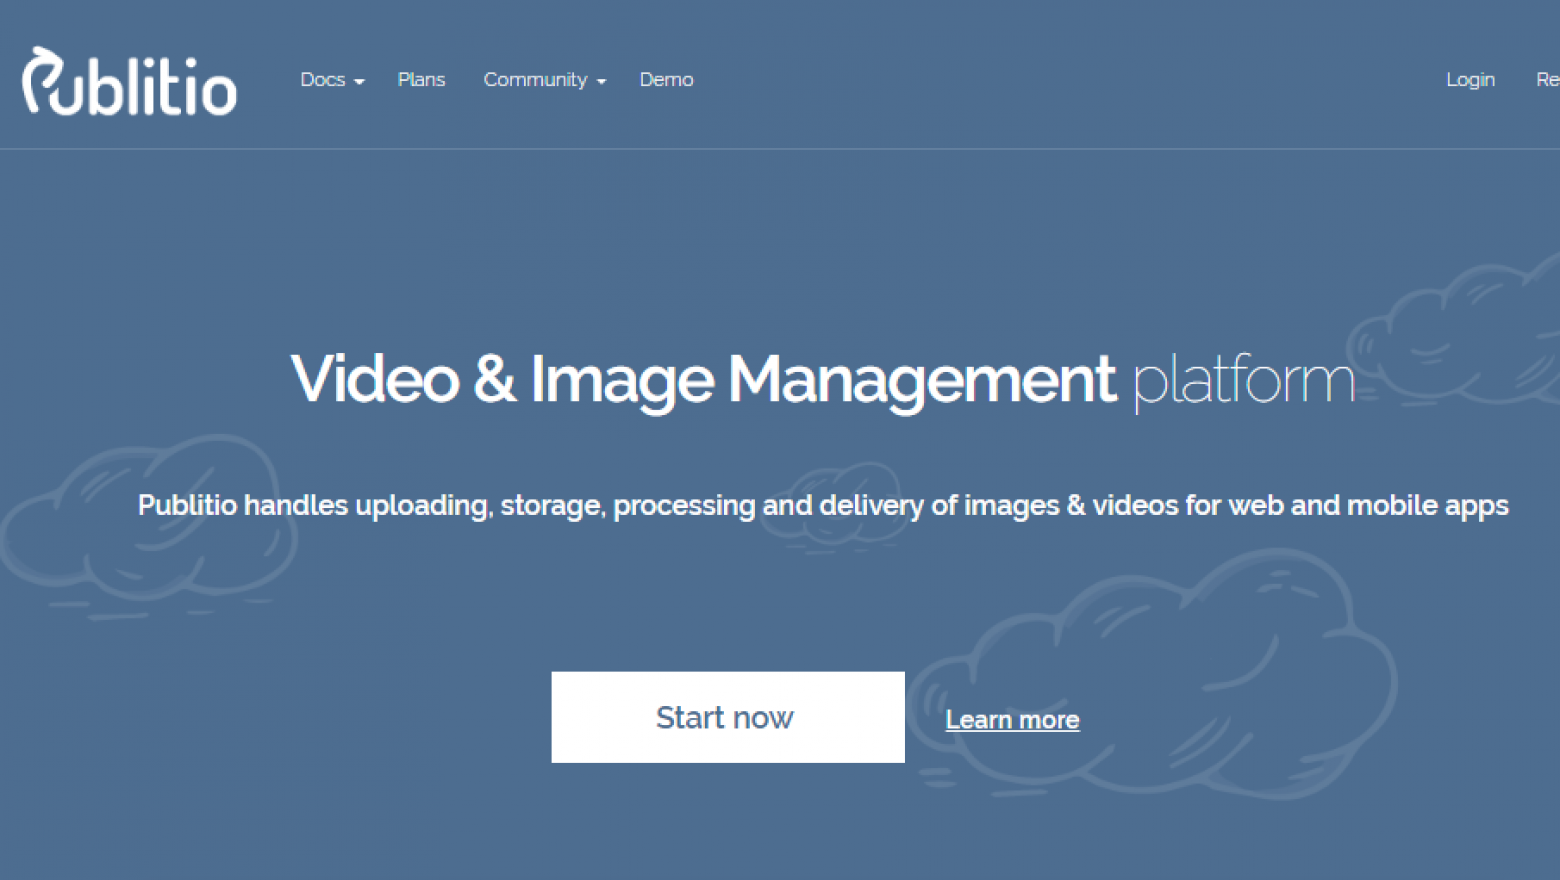Follow the Learn more link
1560x880 pixels.
click(1012, 720)
